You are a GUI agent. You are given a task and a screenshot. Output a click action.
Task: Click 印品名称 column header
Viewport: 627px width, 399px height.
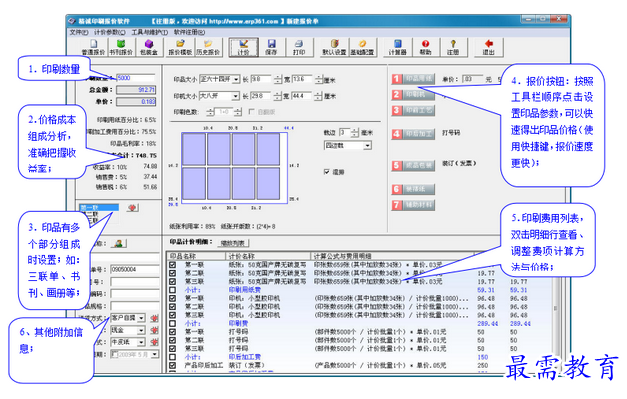click(196, 255)
